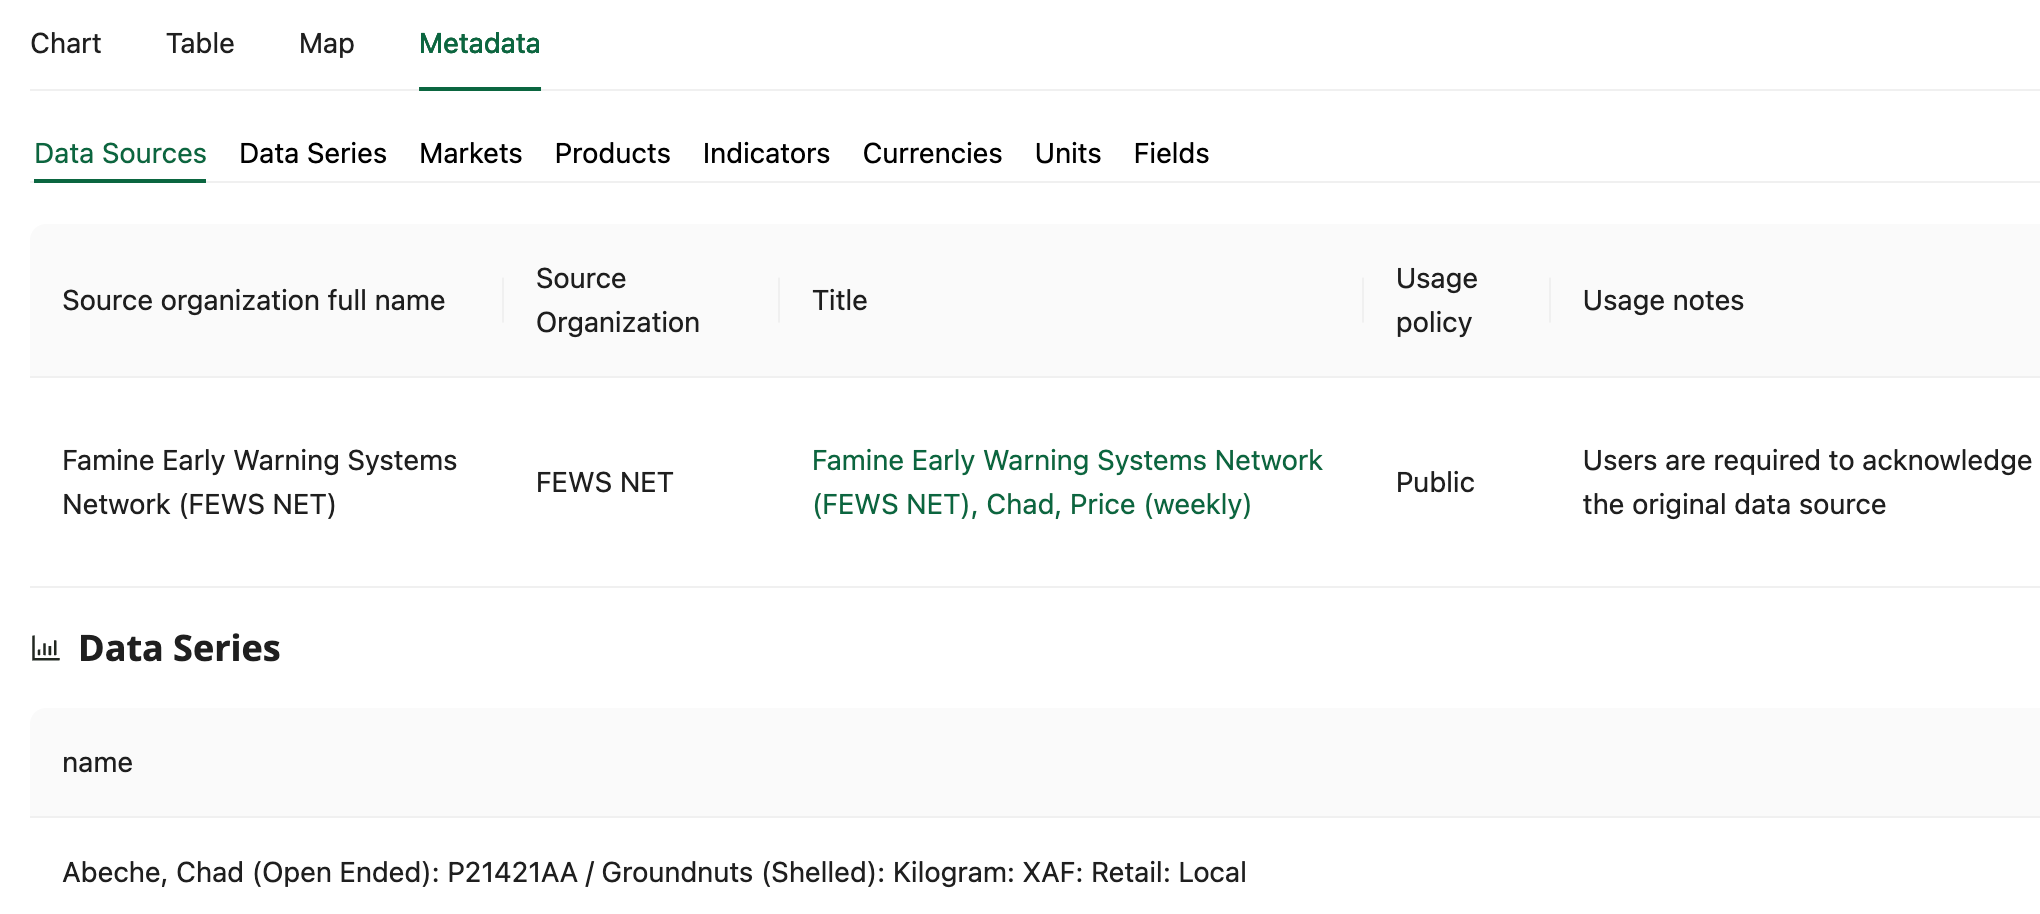Open the FEWS NET Chad Price weekly link

click(1067, 482)
